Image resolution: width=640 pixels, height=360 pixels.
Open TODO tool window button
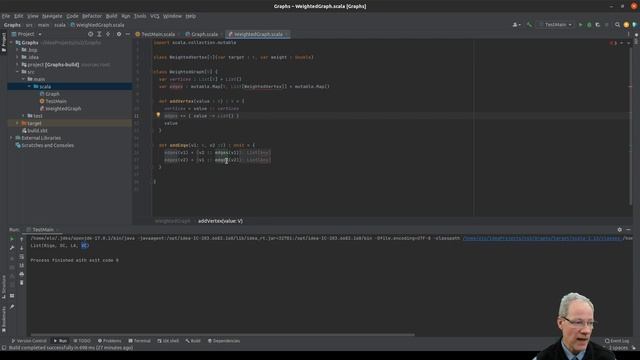(82, 341)
